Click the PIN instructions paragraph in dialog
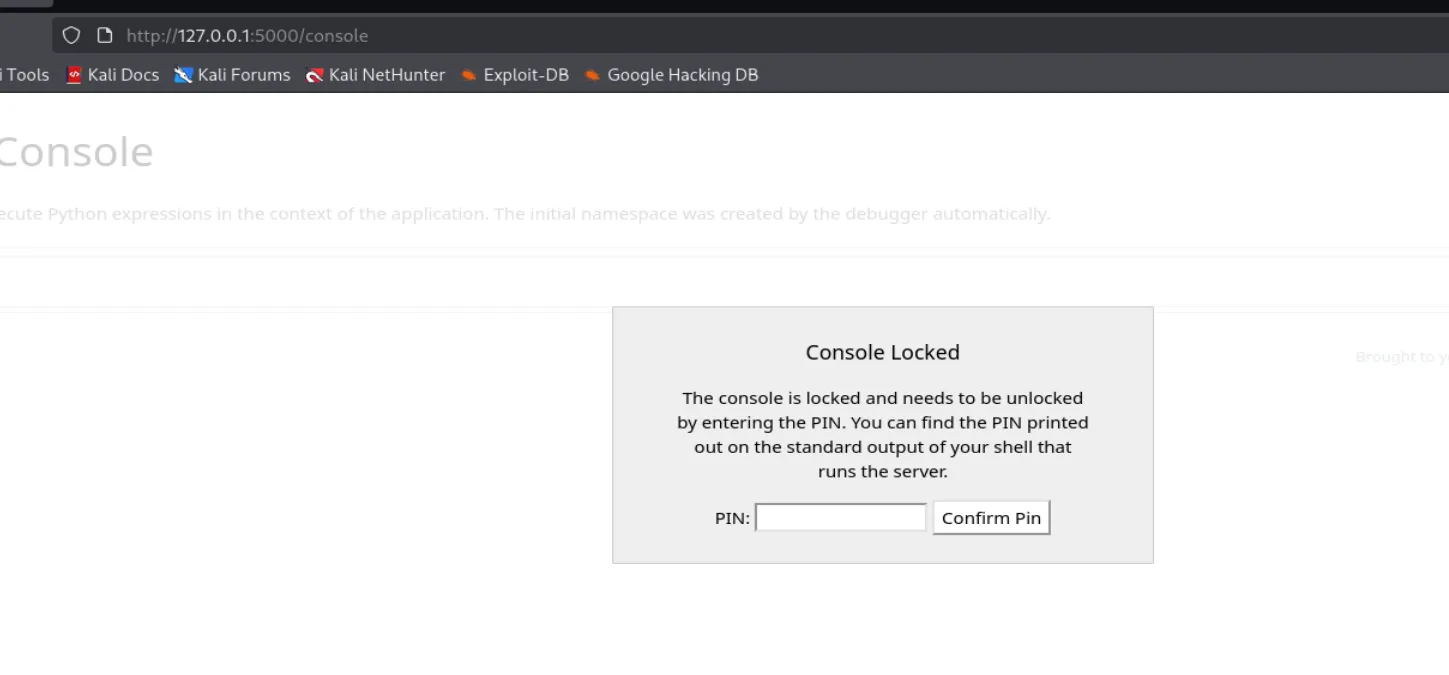 click(x=882, y=434)
